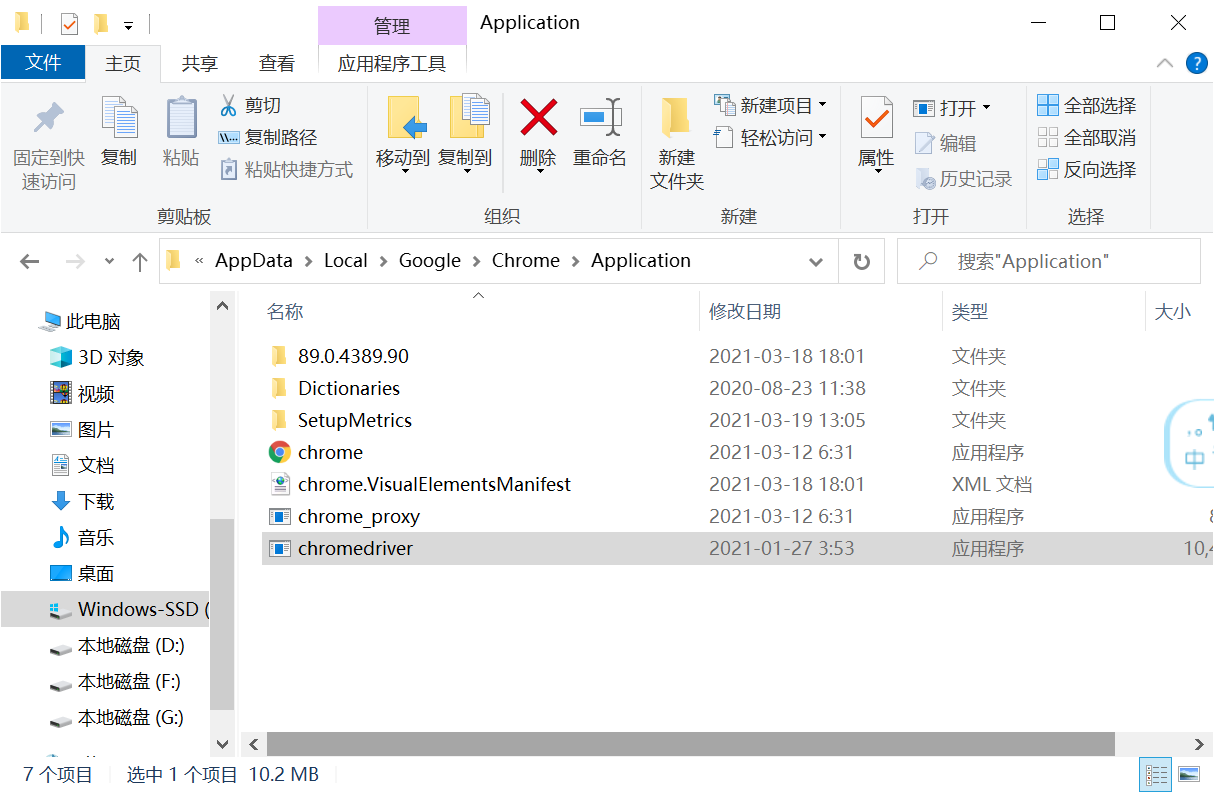Click the Edit item in Open group

coord(945,143)
